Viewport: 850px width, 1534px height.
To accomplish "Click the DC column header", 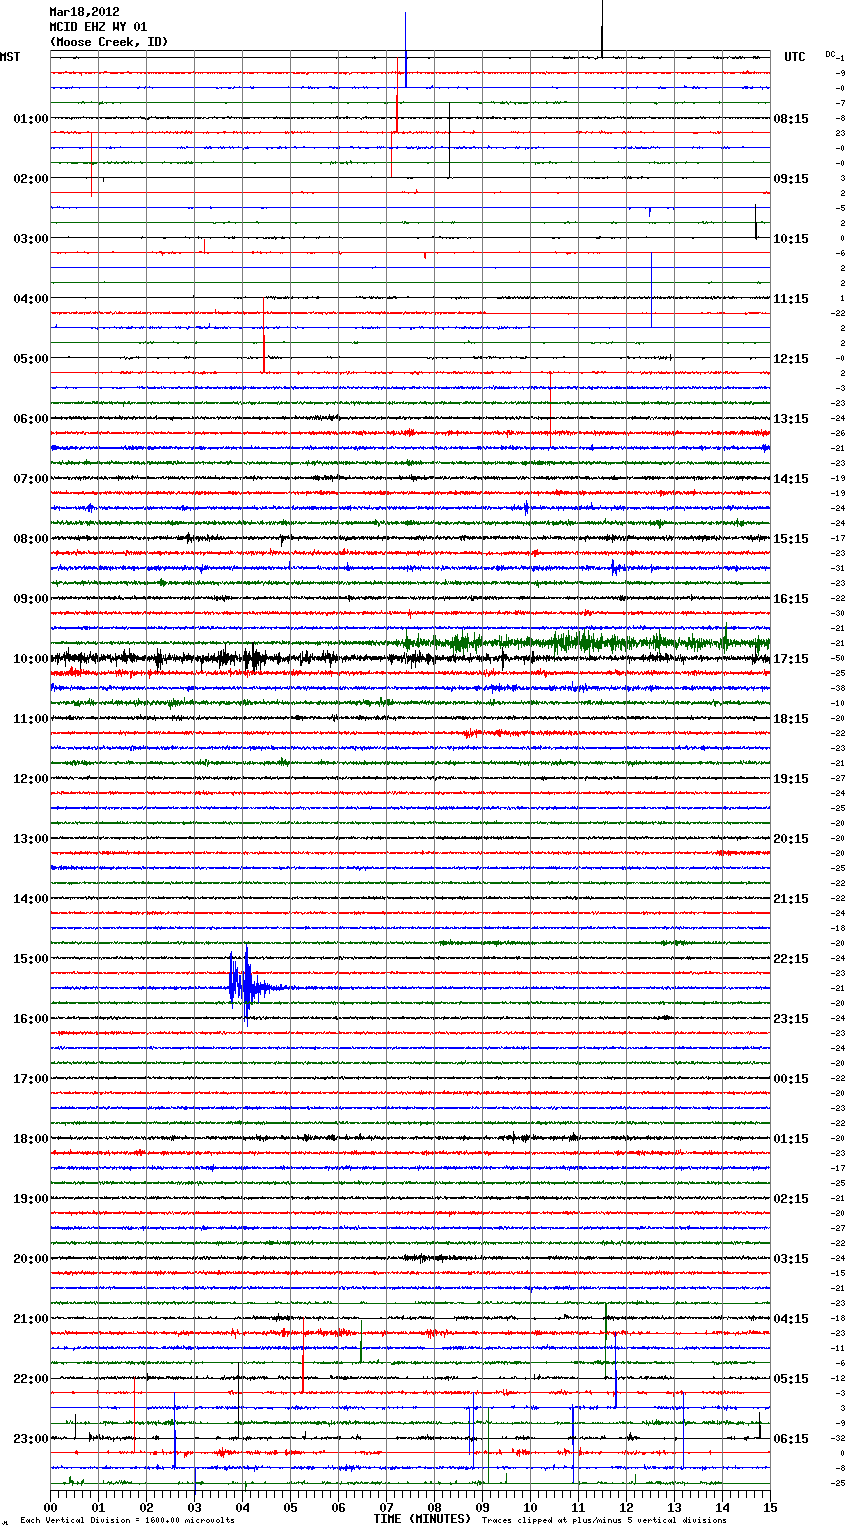I will [829, 54].
